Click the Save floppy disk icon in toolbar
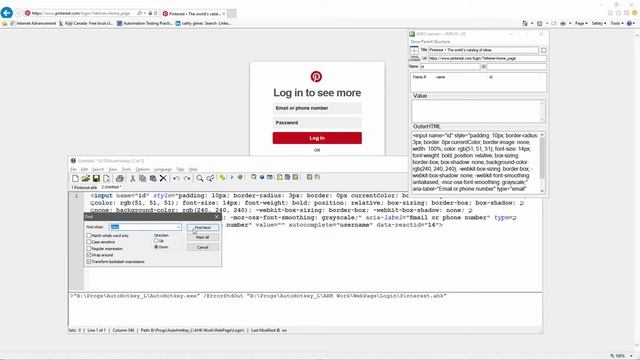 [x=96, y=178]
